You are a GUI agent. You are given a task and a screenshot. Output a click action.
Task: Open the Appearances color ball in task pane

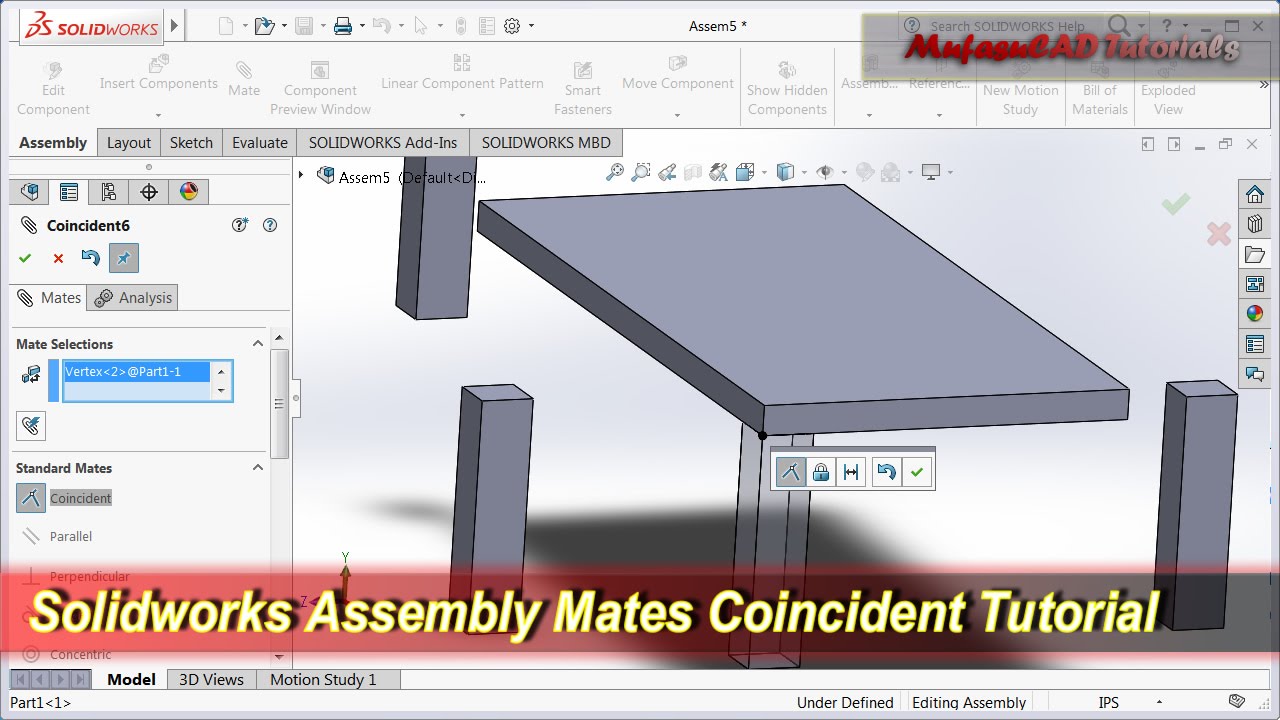coord(1254,314)
